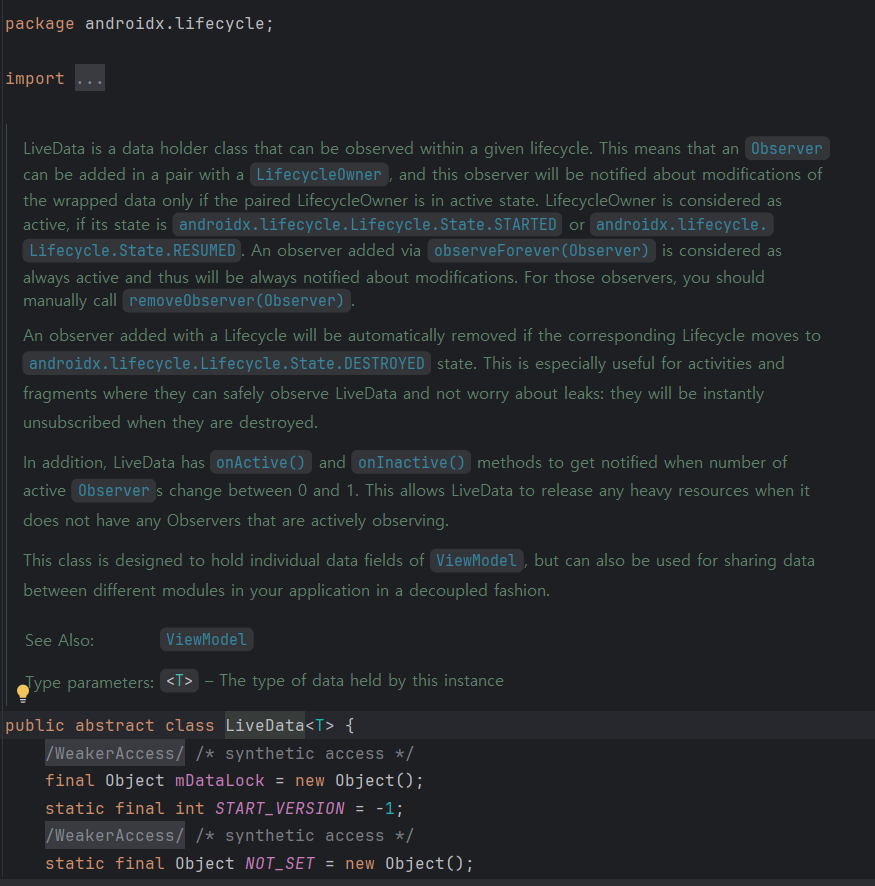Click the 'Type parameters:' label
The image size is (875, 886).
coord(89,683)
